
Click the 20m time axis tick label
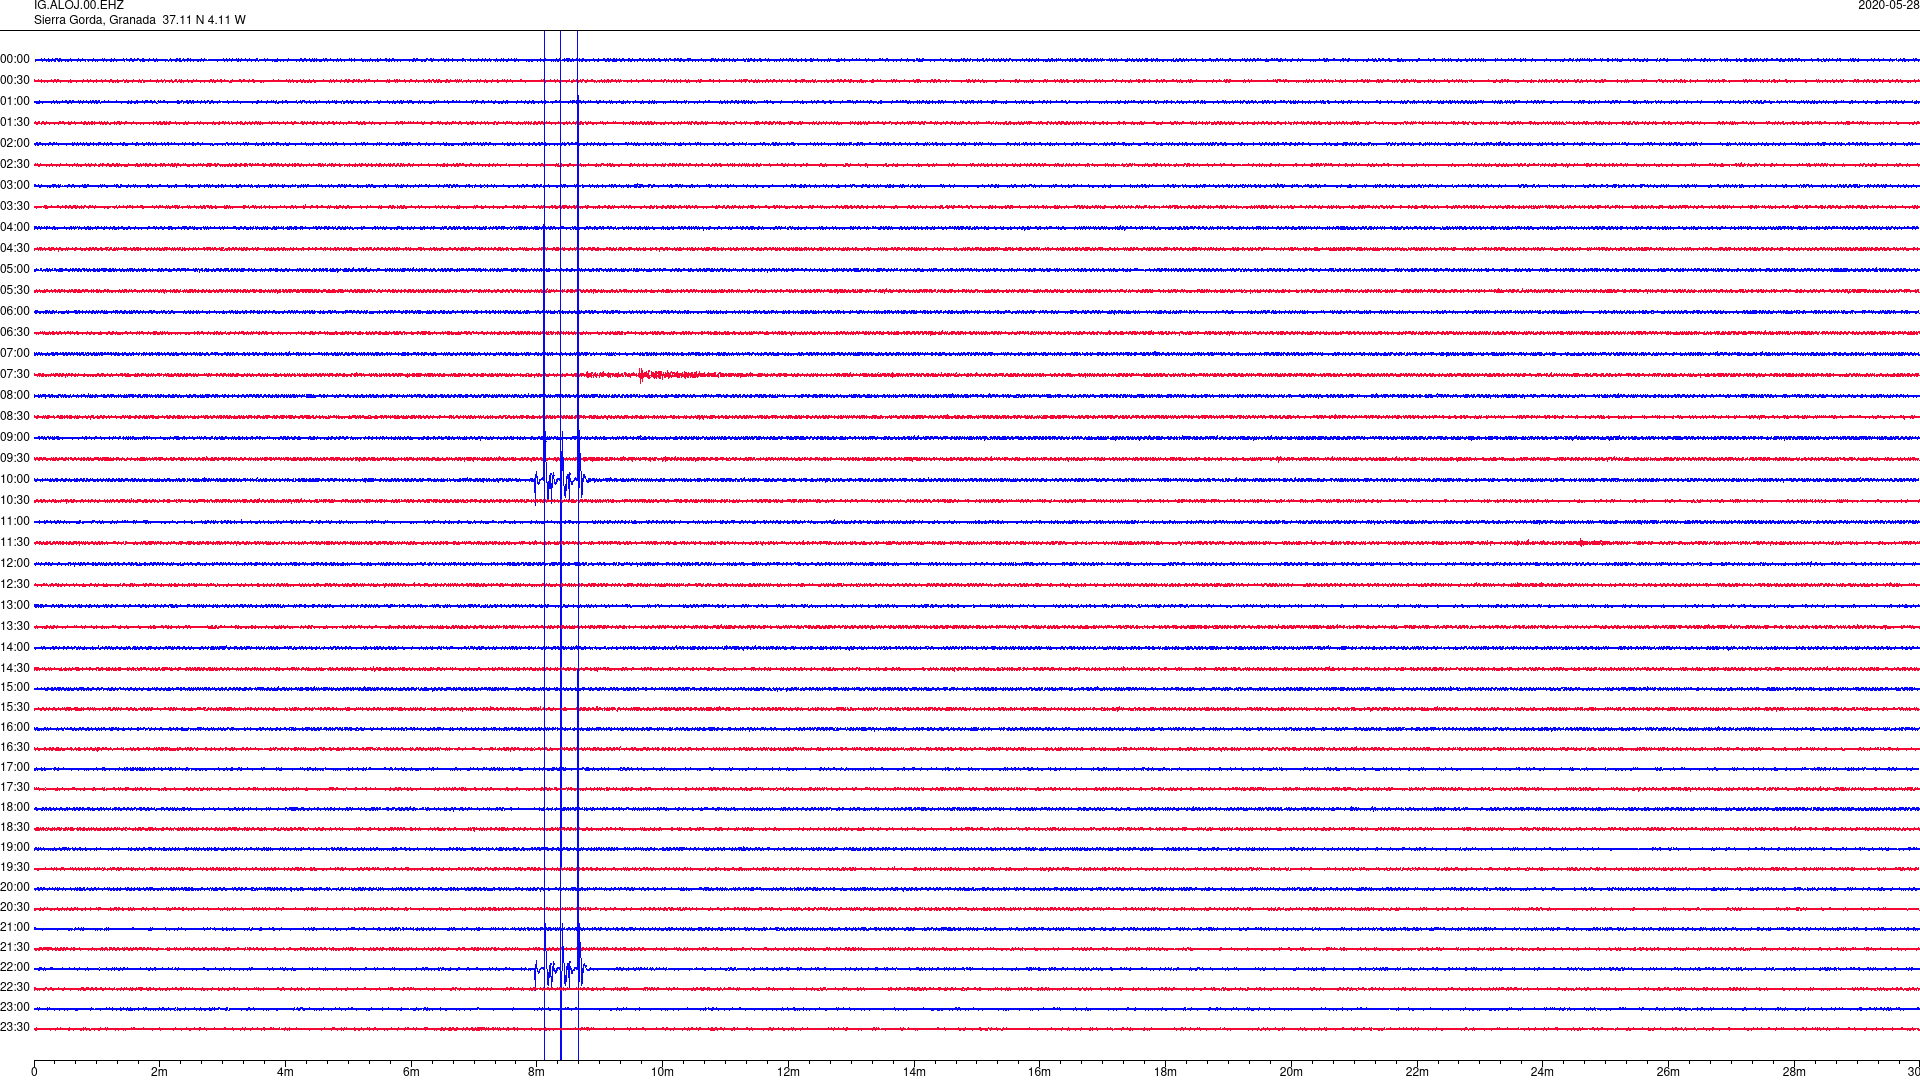[x=1291, y=1072]
